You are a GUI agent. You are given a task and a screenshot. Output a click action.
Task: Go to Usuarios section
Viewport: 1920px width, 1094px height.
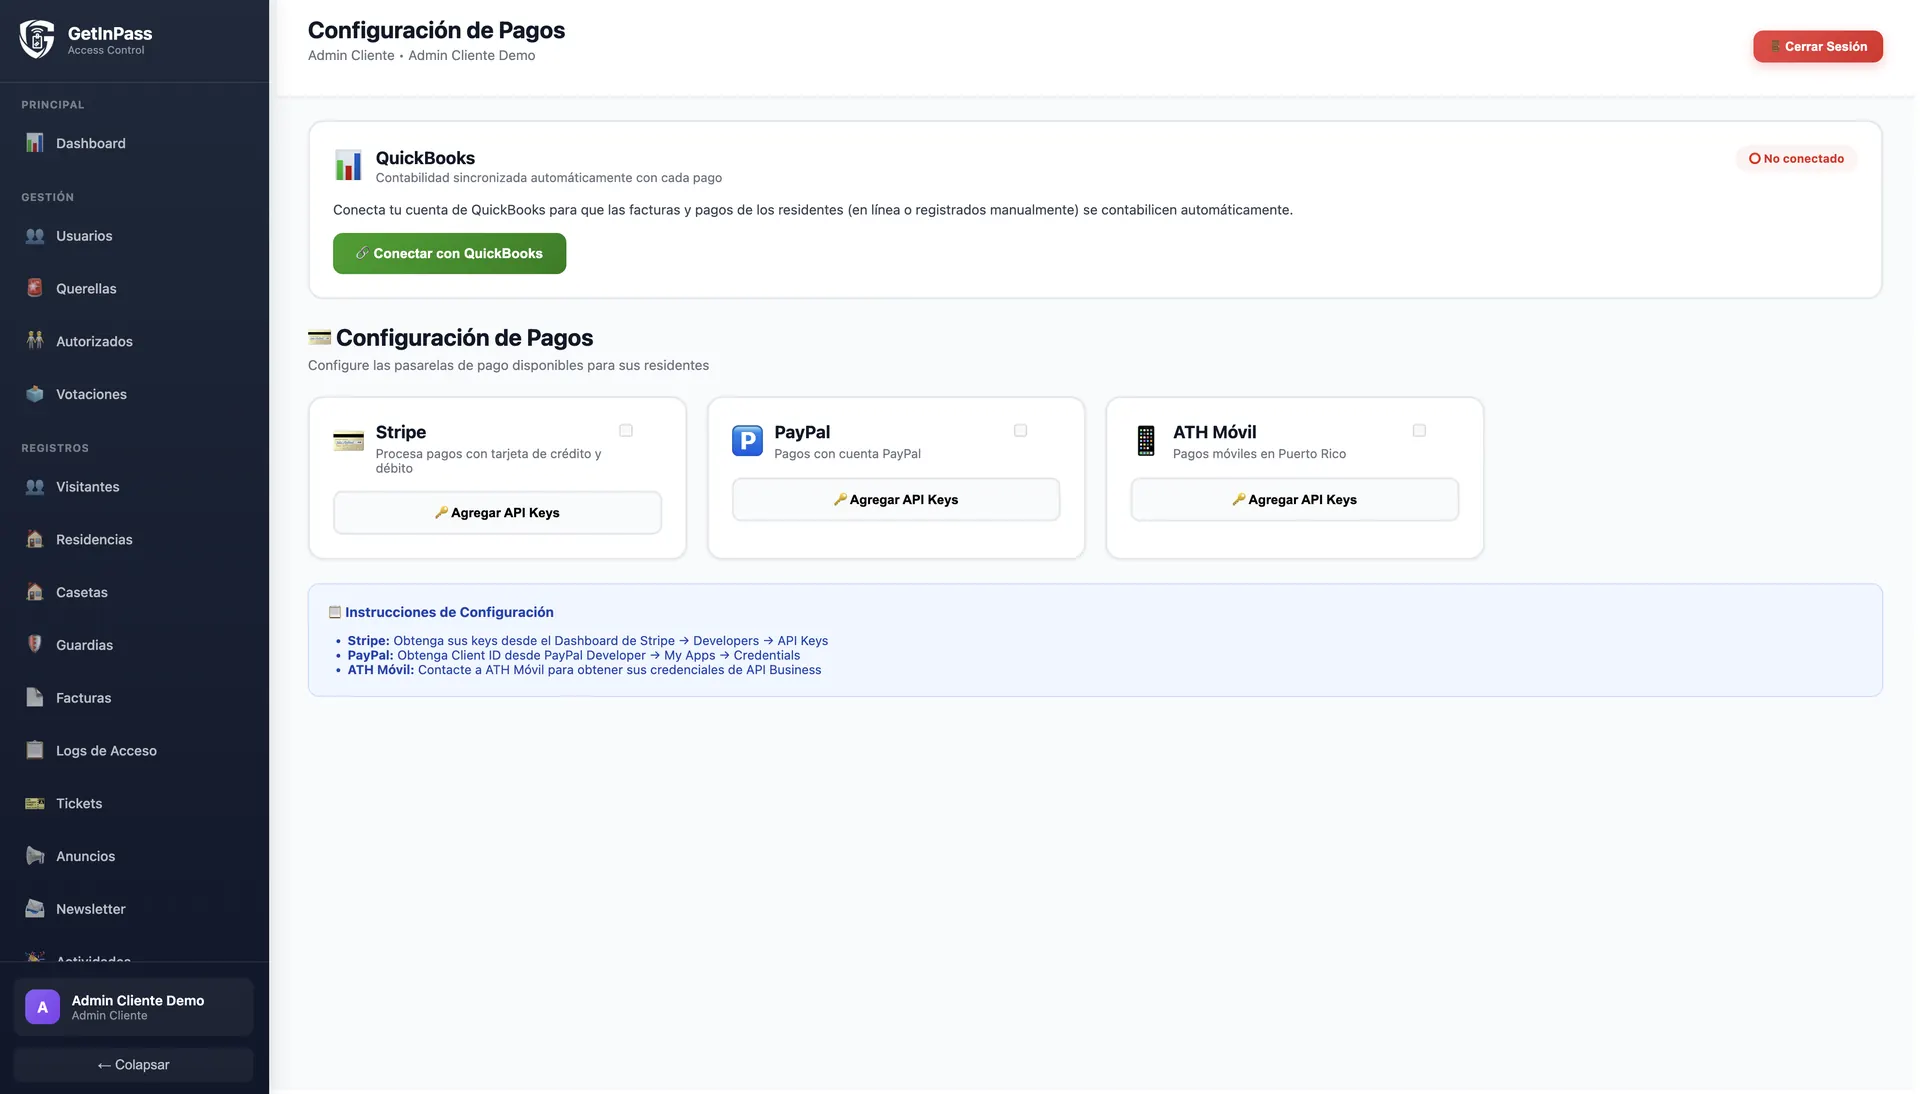[x=134, y=236]
